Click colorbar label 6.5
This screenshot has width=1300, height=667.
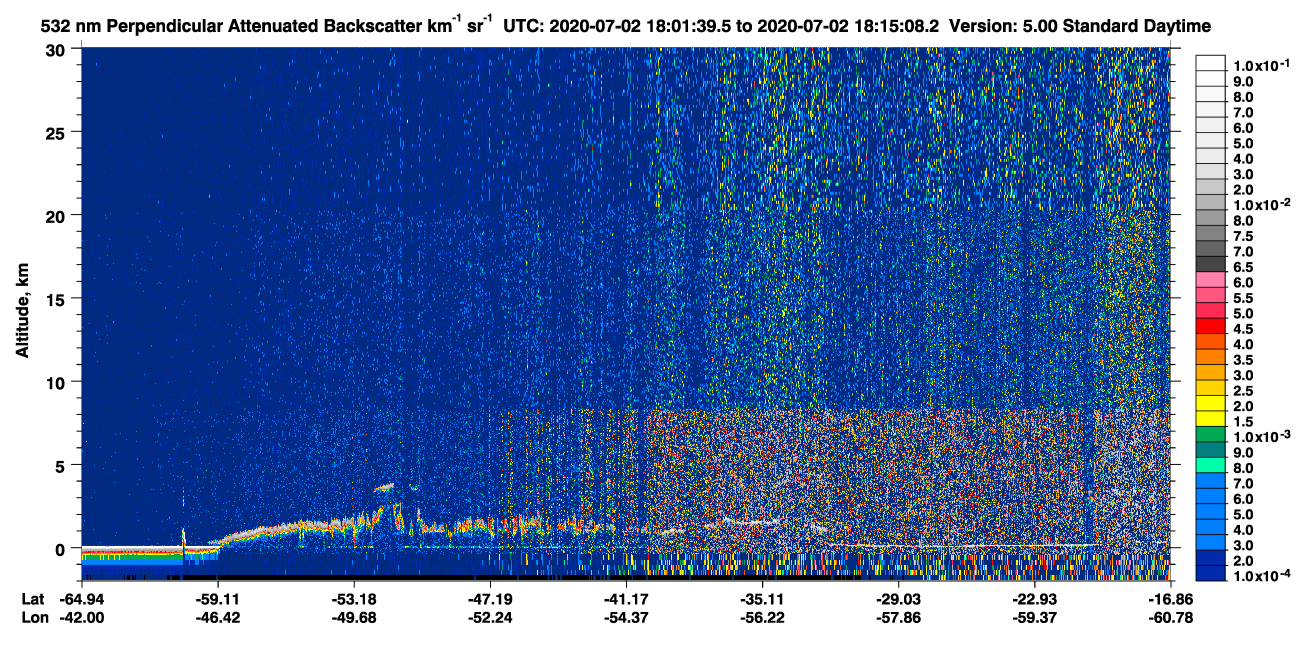(1243, 267)
